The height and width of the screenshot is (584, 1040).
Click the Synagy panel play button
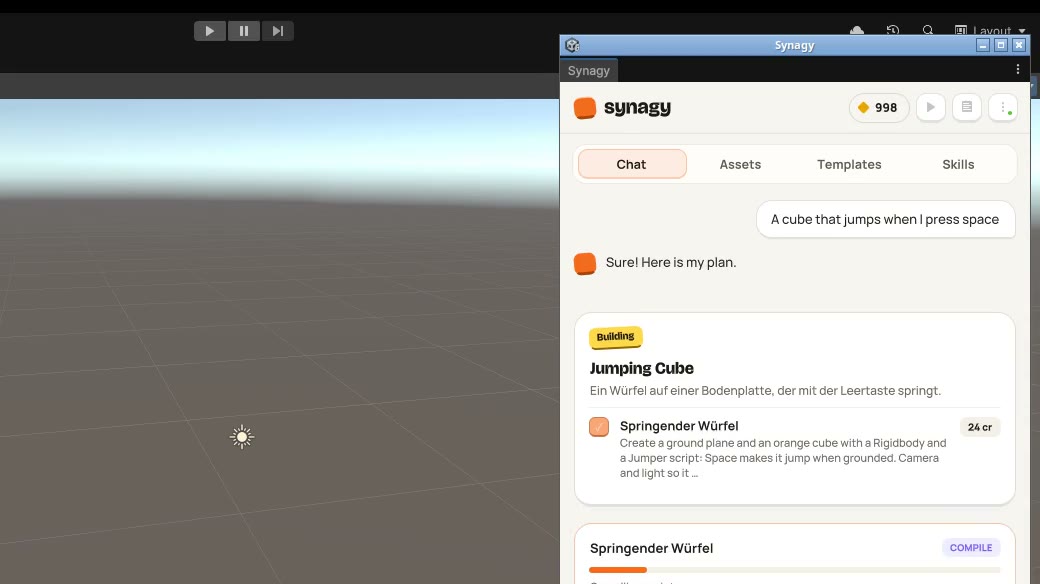(931, 107)
